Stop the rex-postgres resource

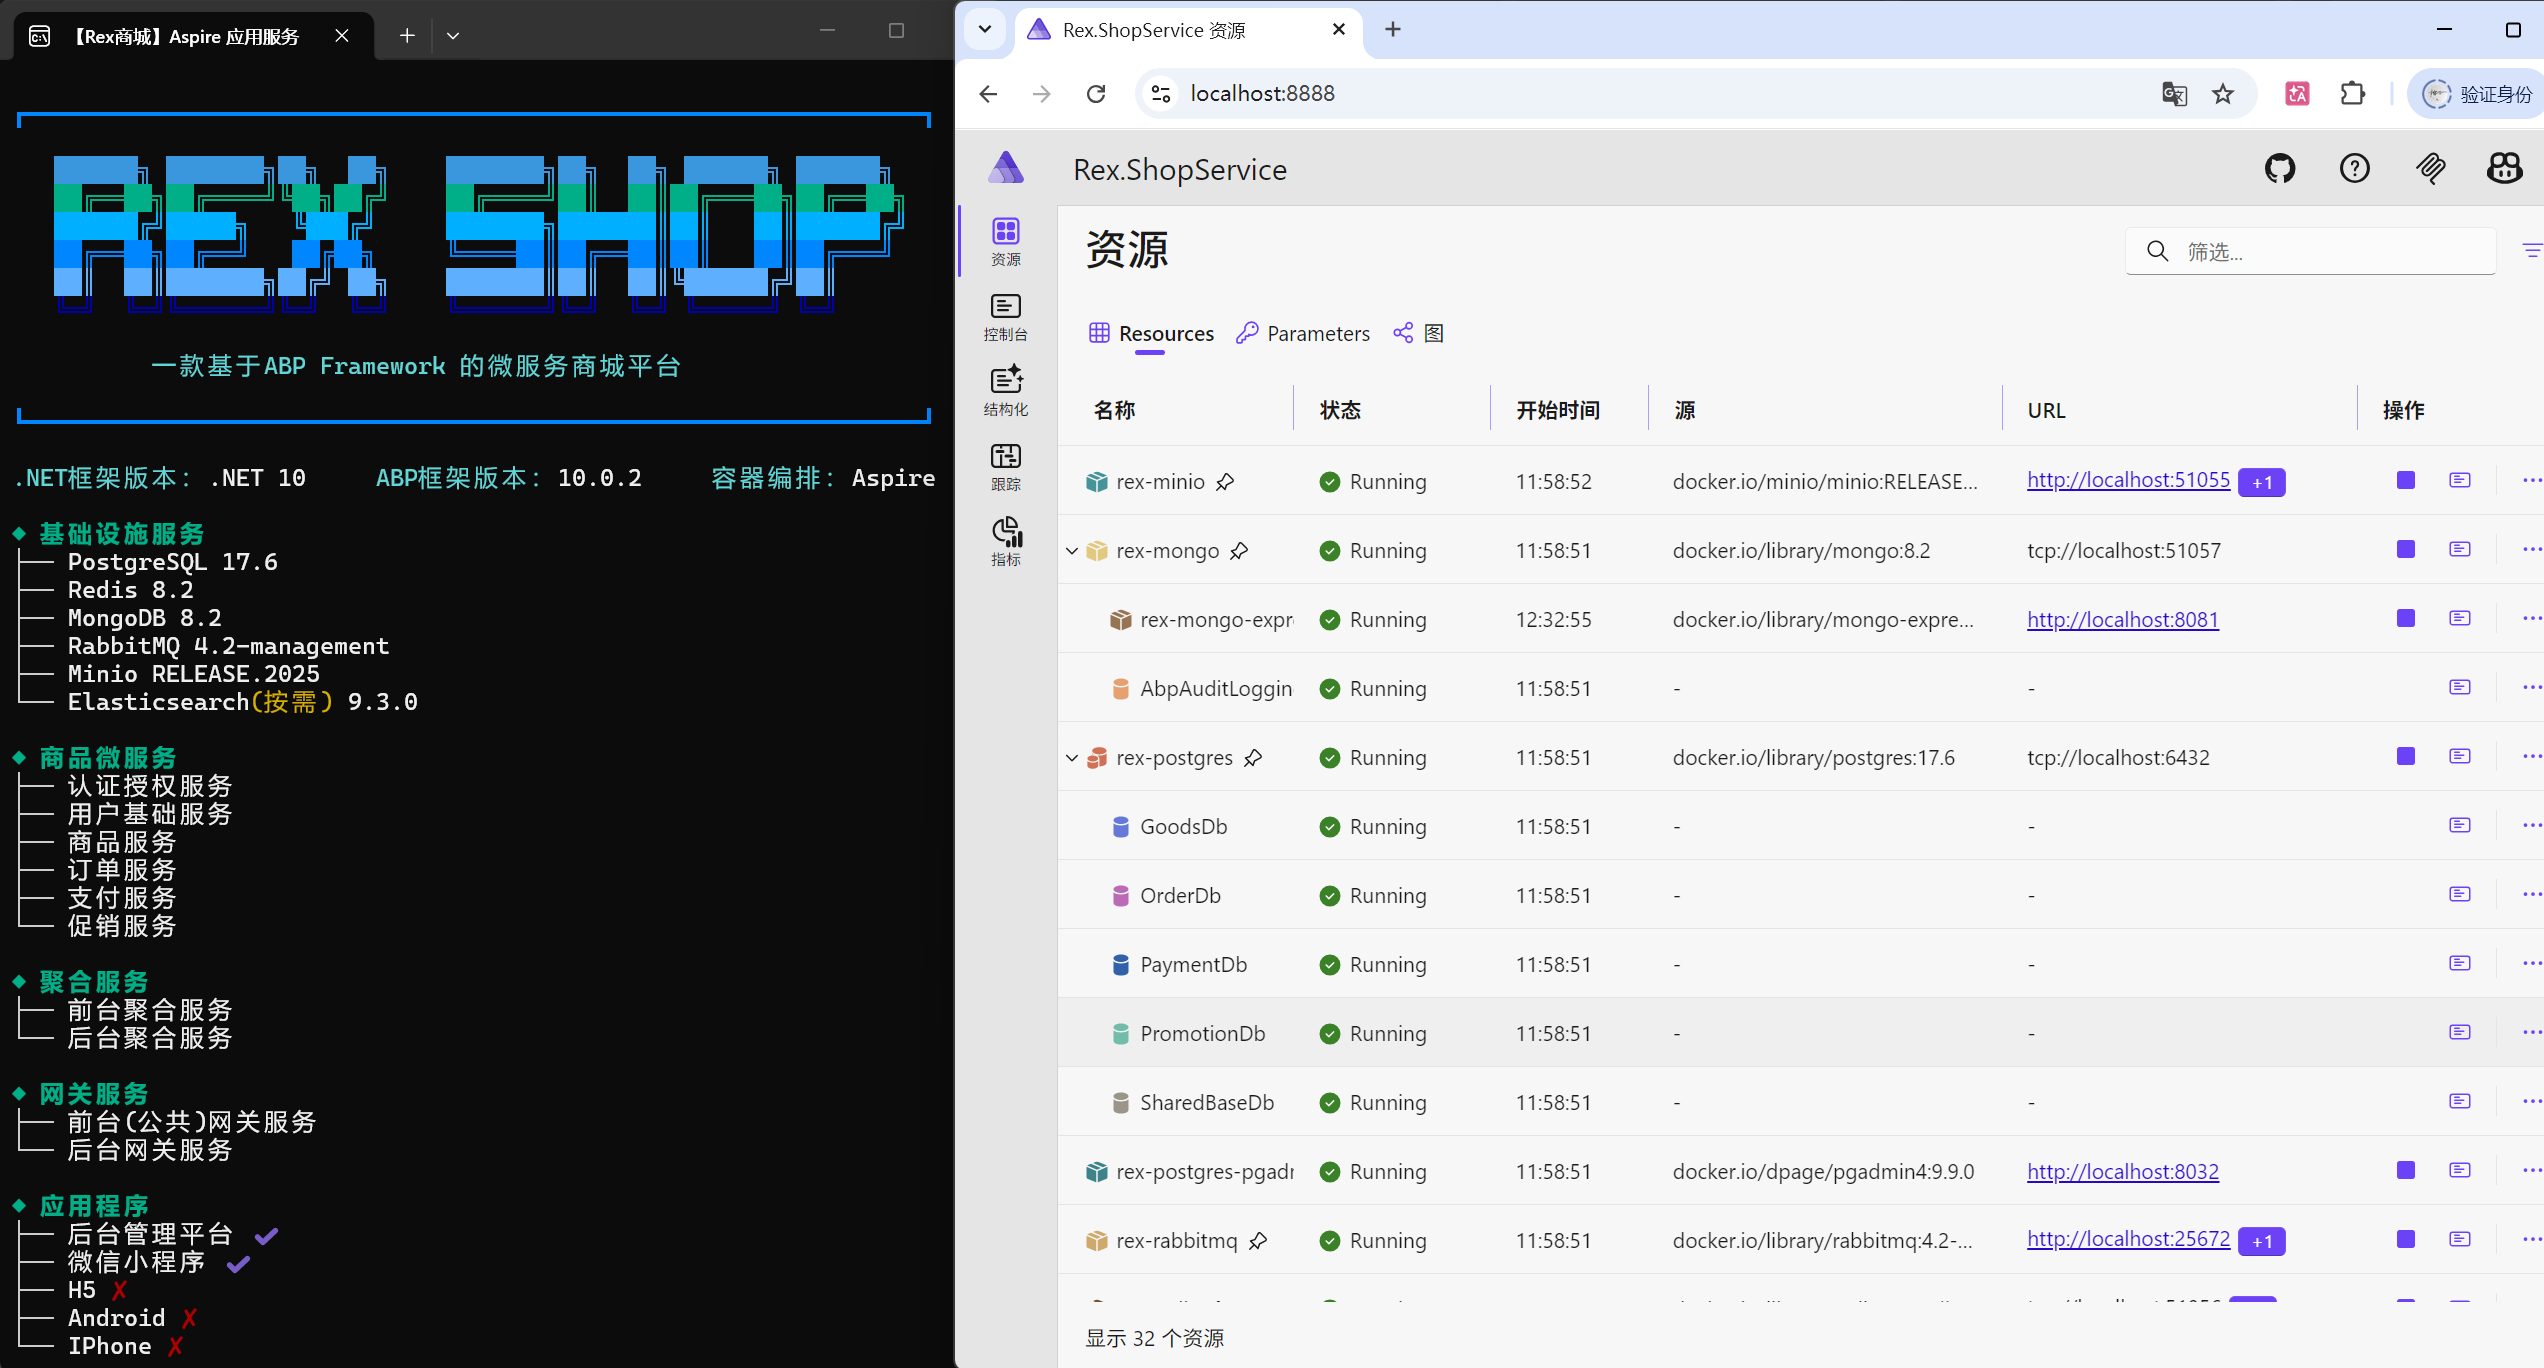pyautogui.click(x=2406, y=756)
